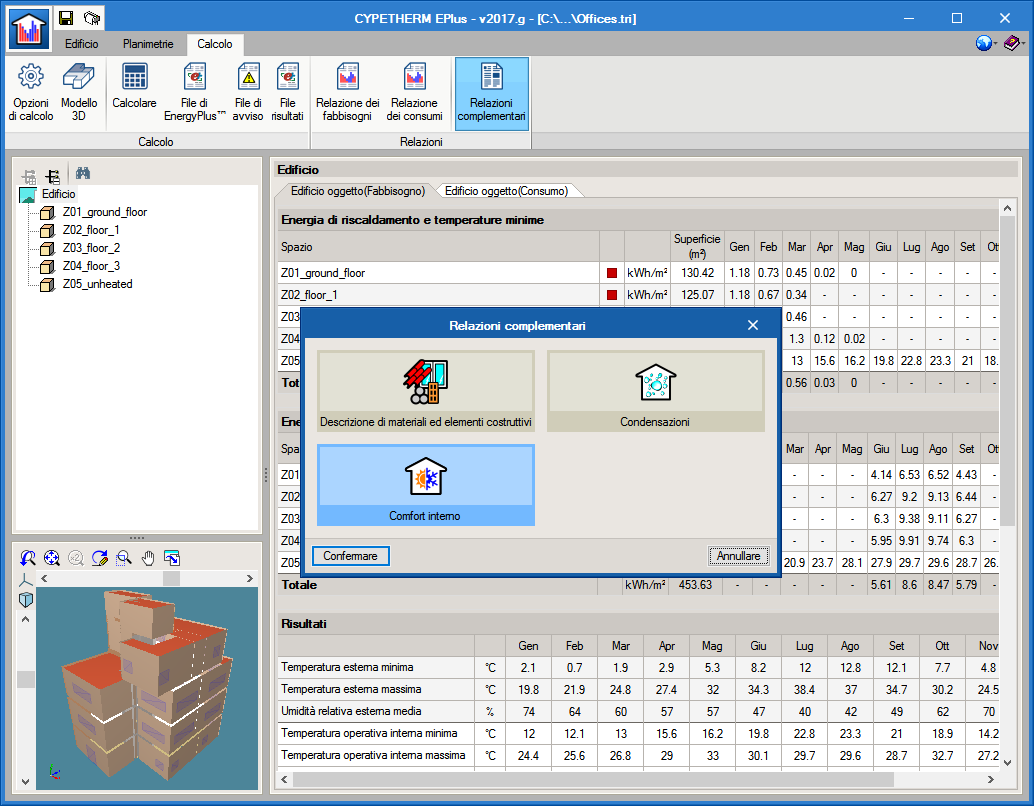Click the greyed expand tree icon

29,176
